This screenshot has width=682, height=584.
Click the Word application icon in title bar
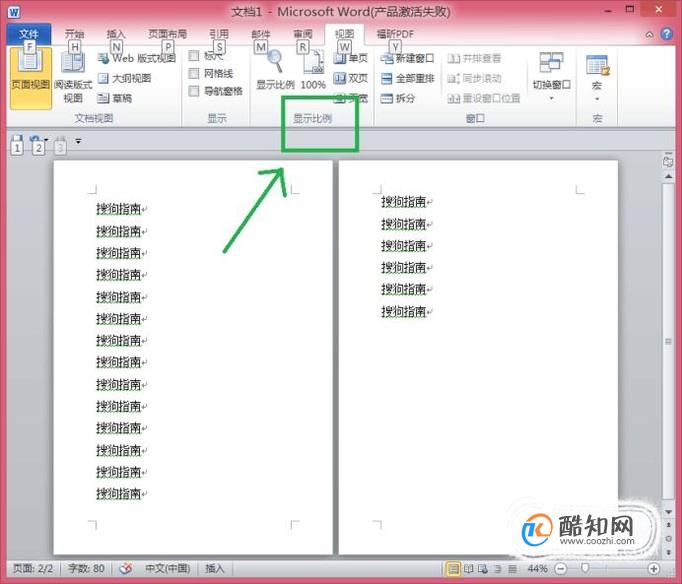tap(14, 12)
